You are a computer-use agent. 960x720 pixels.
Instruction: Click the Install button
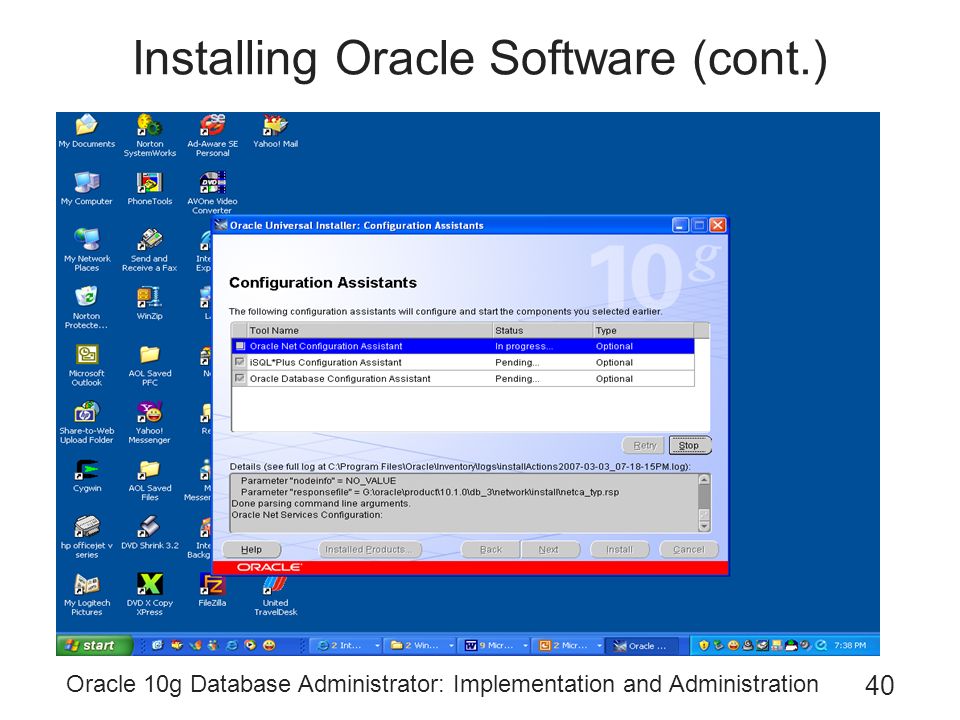[619, 550]
